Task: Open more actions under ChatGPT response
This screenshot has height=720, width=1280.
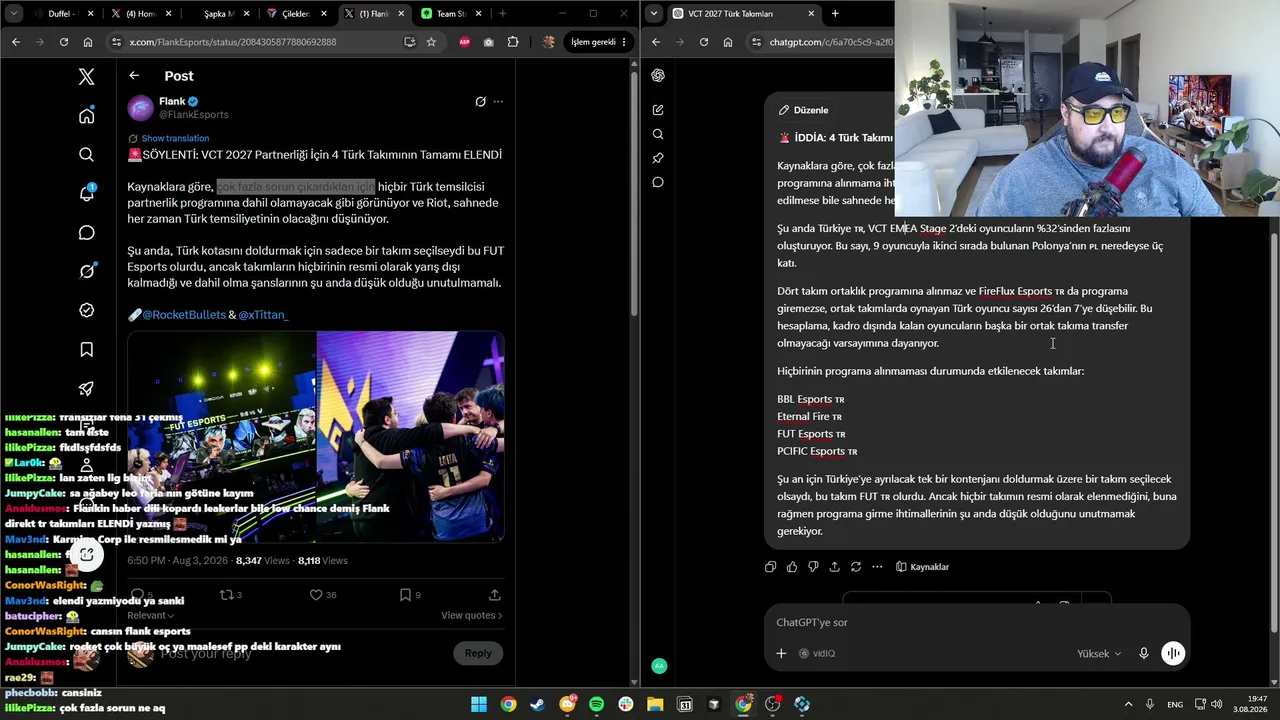Action: coord(877,567)
